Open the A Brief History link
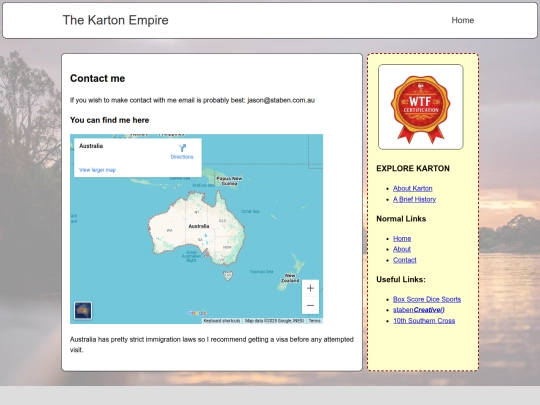The height and width of the screenshot is (405, 540). pos(414,199)
